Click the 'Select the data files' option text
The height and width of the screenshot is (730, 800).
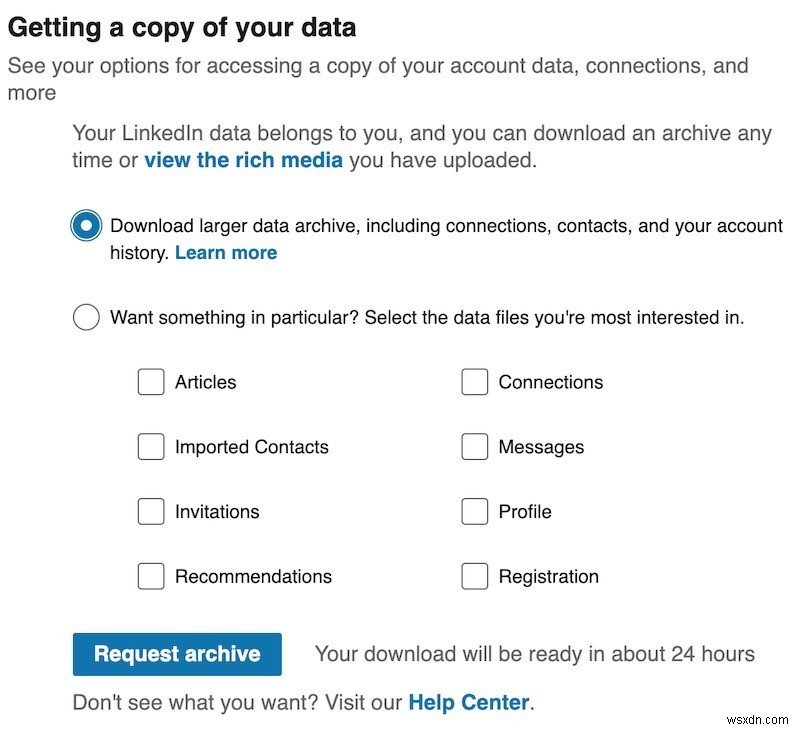point(553,318)
